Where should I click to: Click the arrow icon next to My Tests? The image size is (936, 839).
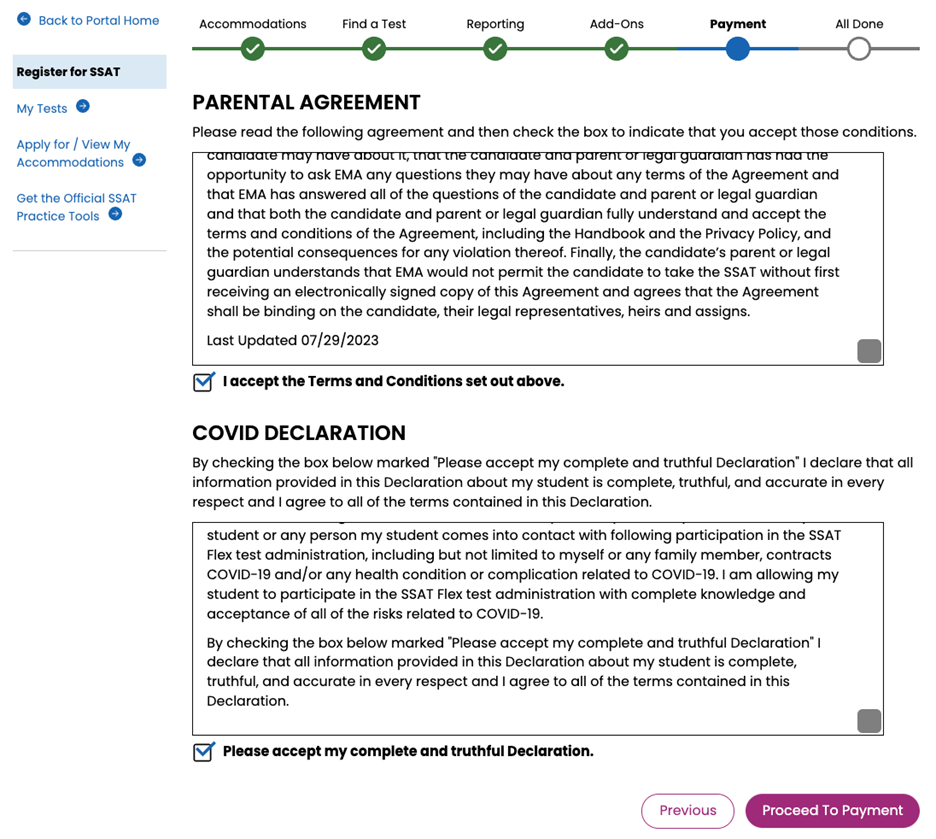pyautogui.click(x=83, y=106)
